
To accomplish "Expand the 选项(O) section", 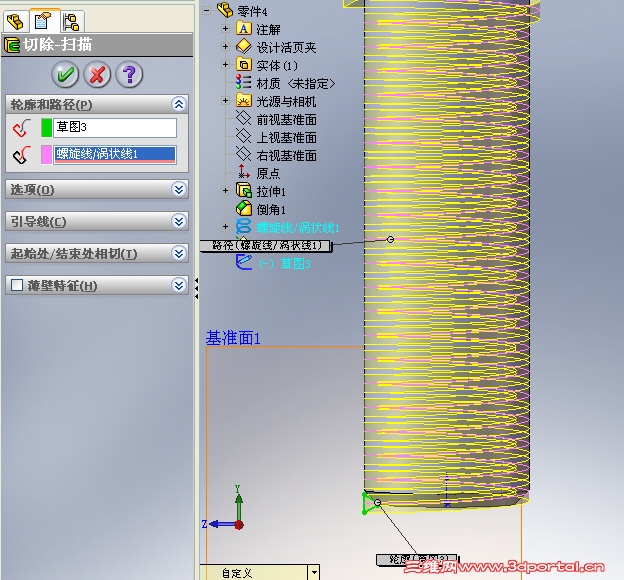I will (x=179, y=189).
